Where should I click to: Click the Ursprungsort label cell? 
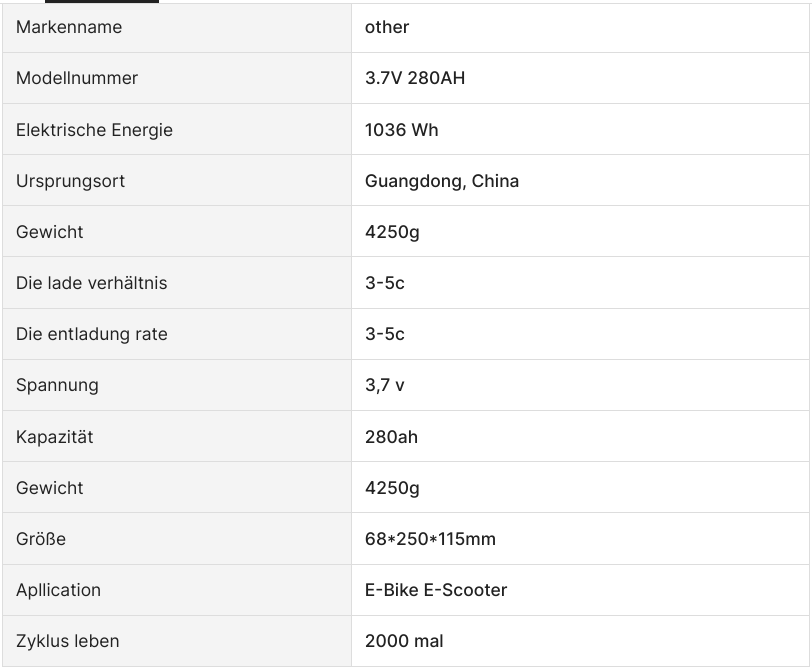tap(70, 181)
